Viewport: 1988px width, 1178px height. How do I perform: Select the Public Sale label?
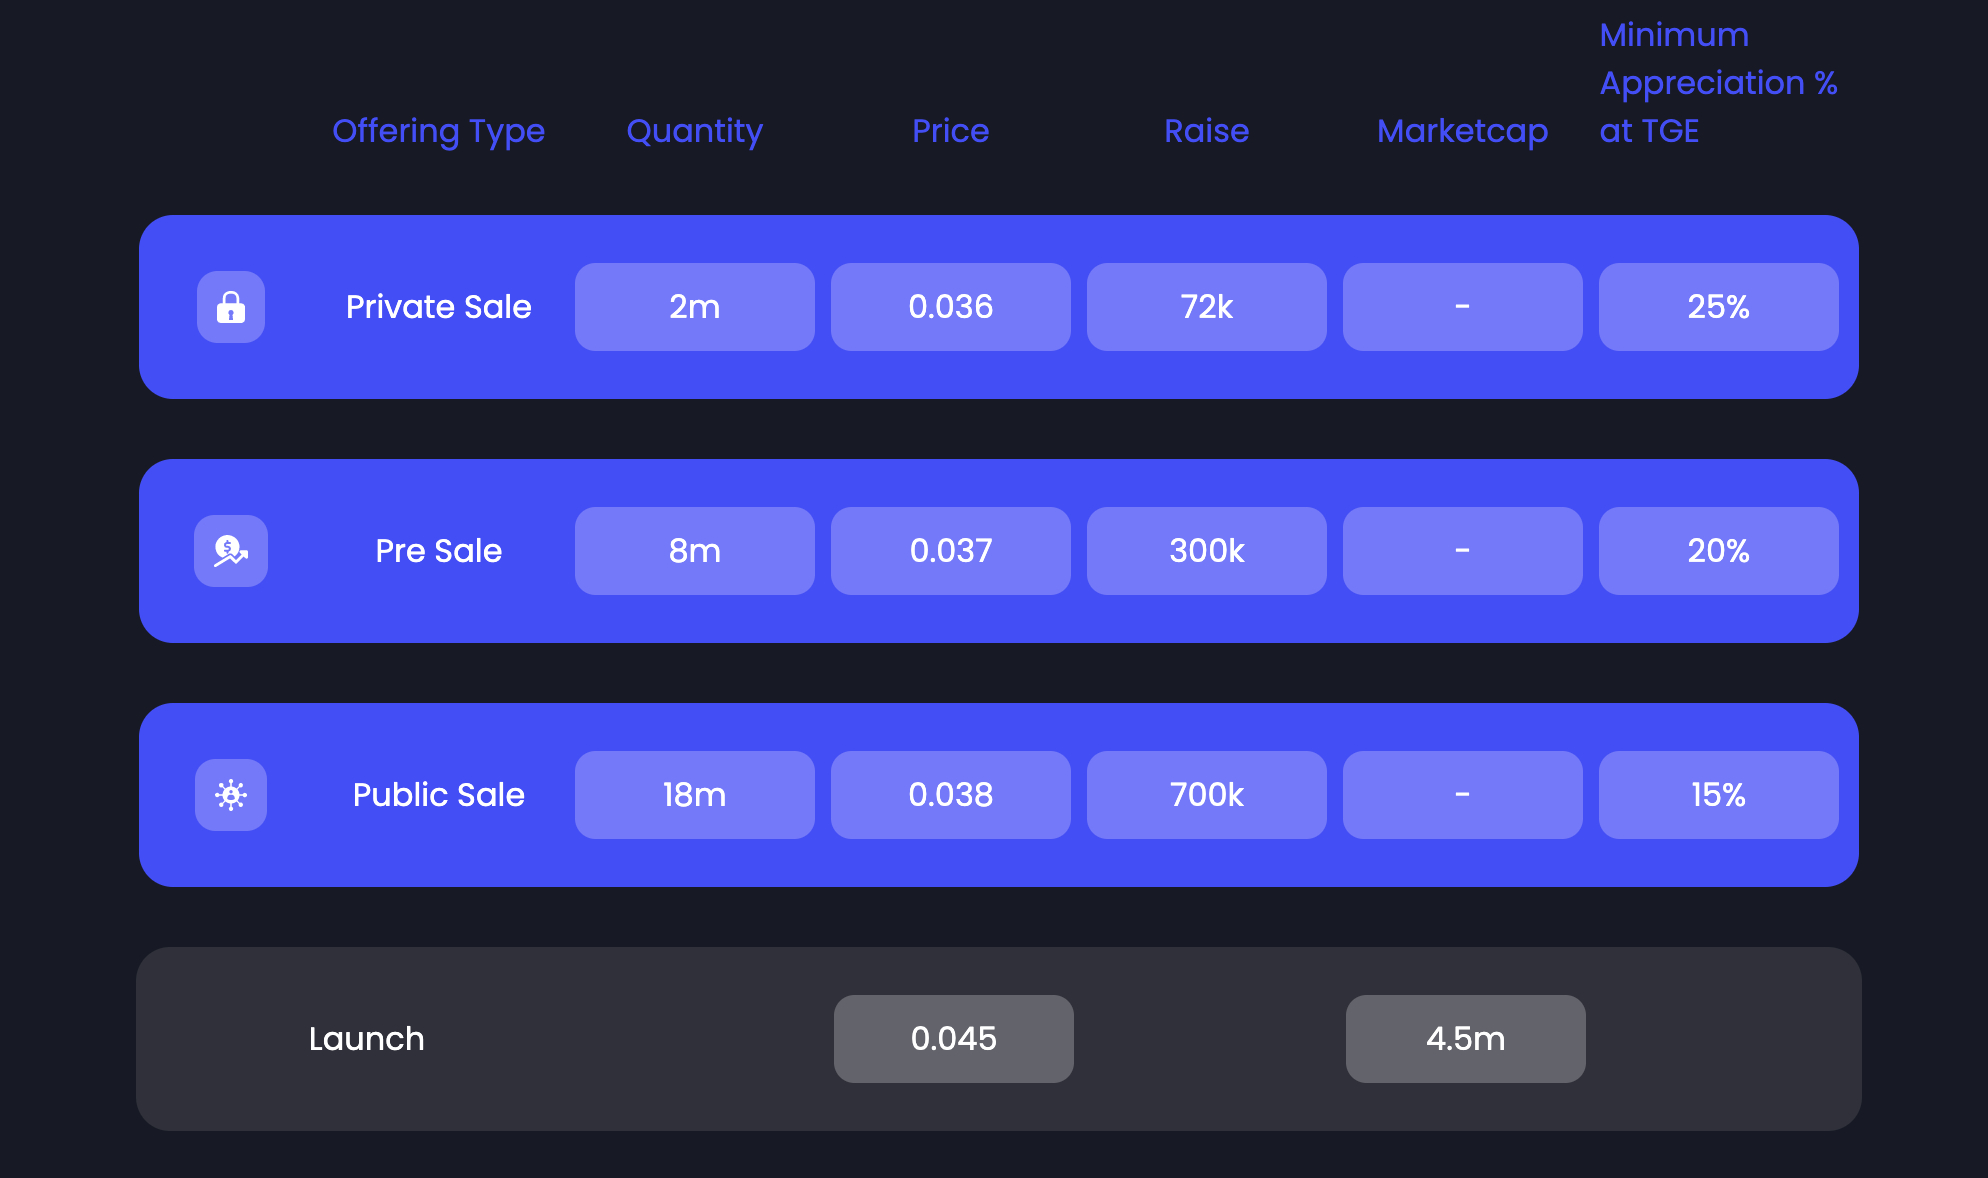point(438,795)
